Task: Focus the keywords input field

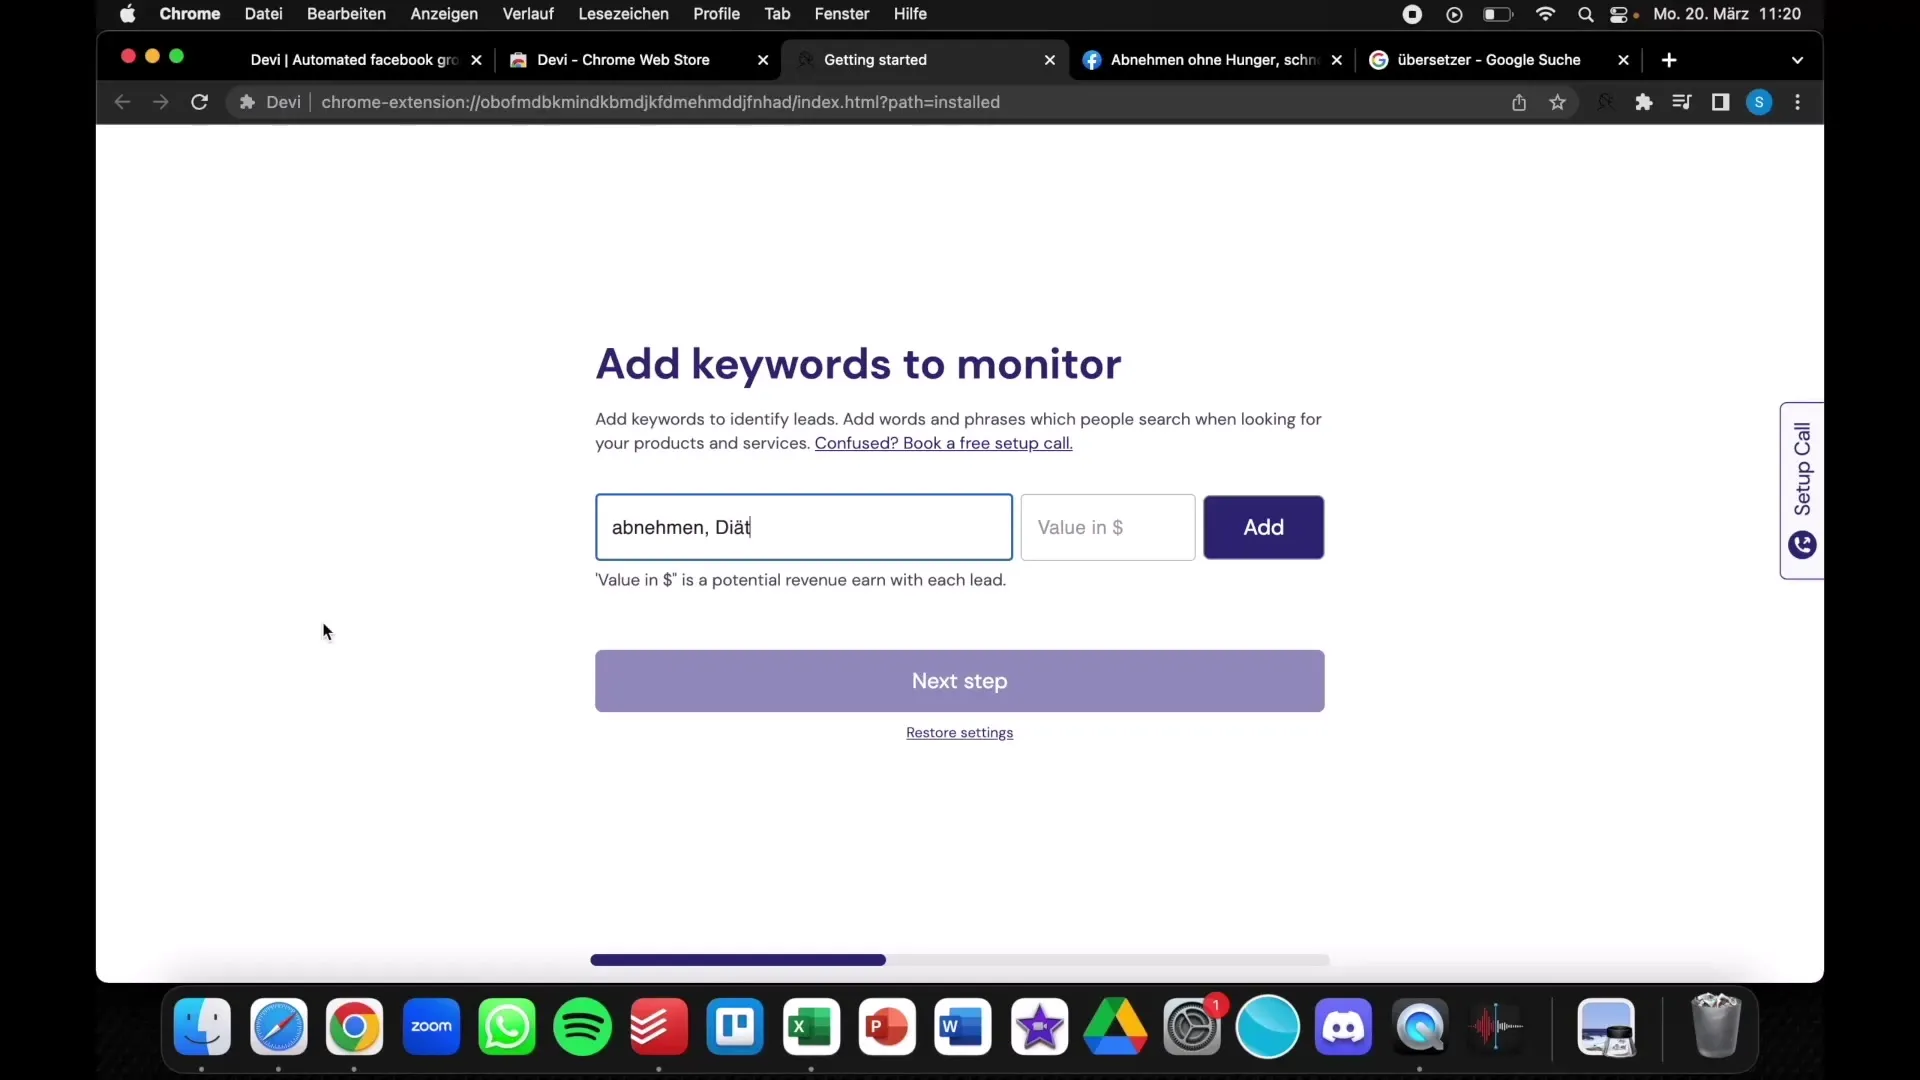Action: [804, 527]
